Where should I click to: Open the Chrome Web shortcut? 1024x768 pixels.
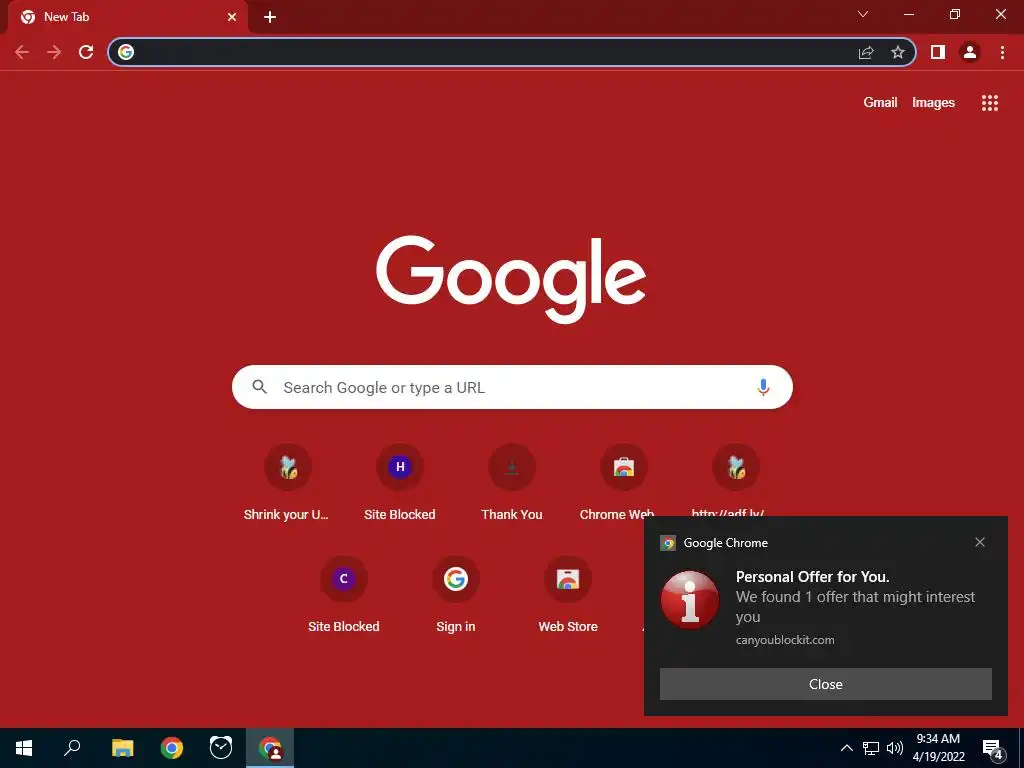pyautogui.click(x=624, y=480)
